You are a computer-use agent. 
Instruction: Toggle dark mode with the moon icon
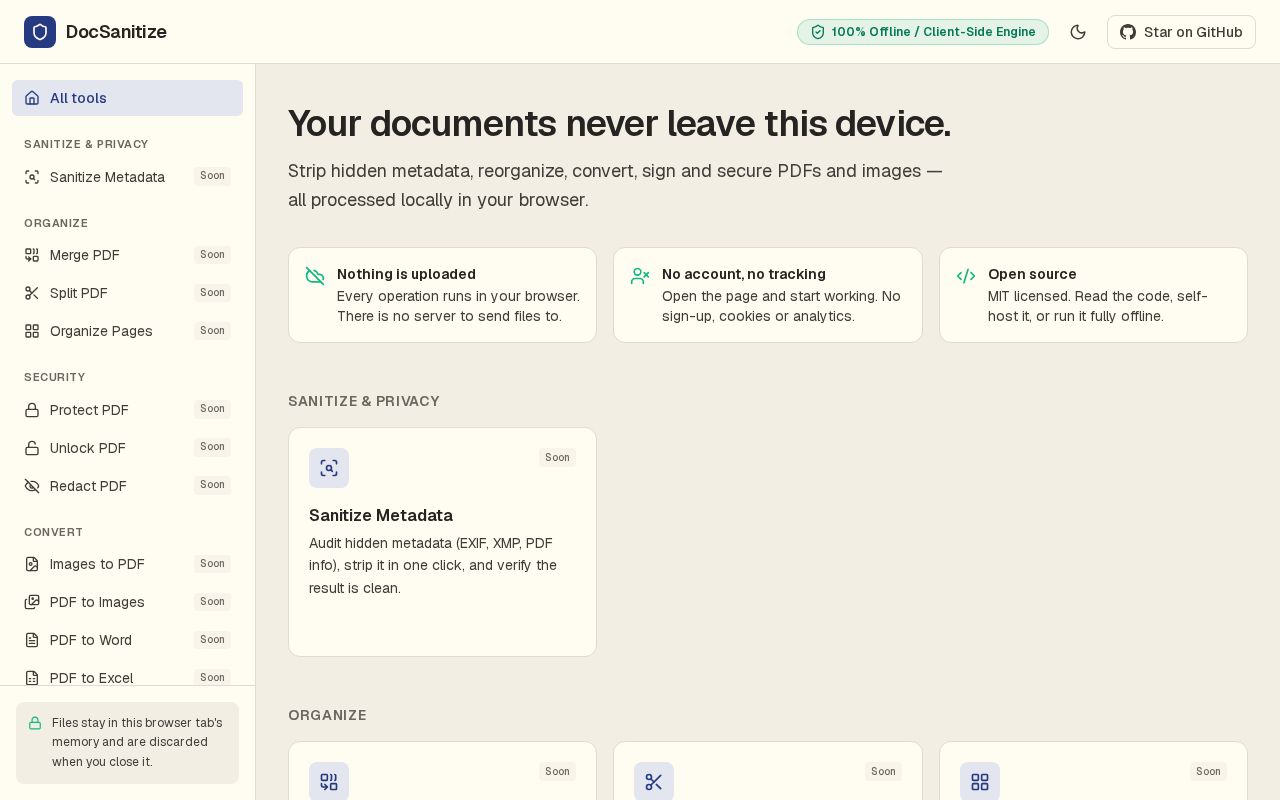(1078, 32)
